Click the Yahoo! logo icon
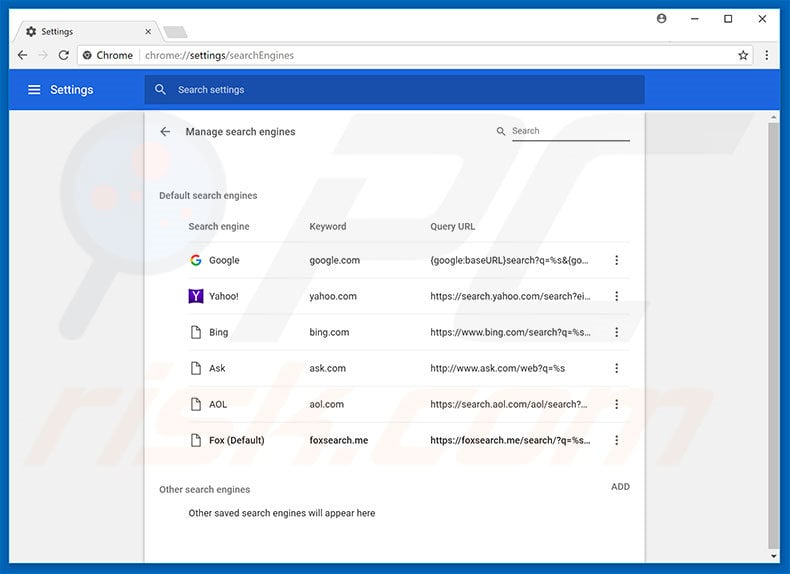Screen dimensions: 790x574 (x=195, y=296)
